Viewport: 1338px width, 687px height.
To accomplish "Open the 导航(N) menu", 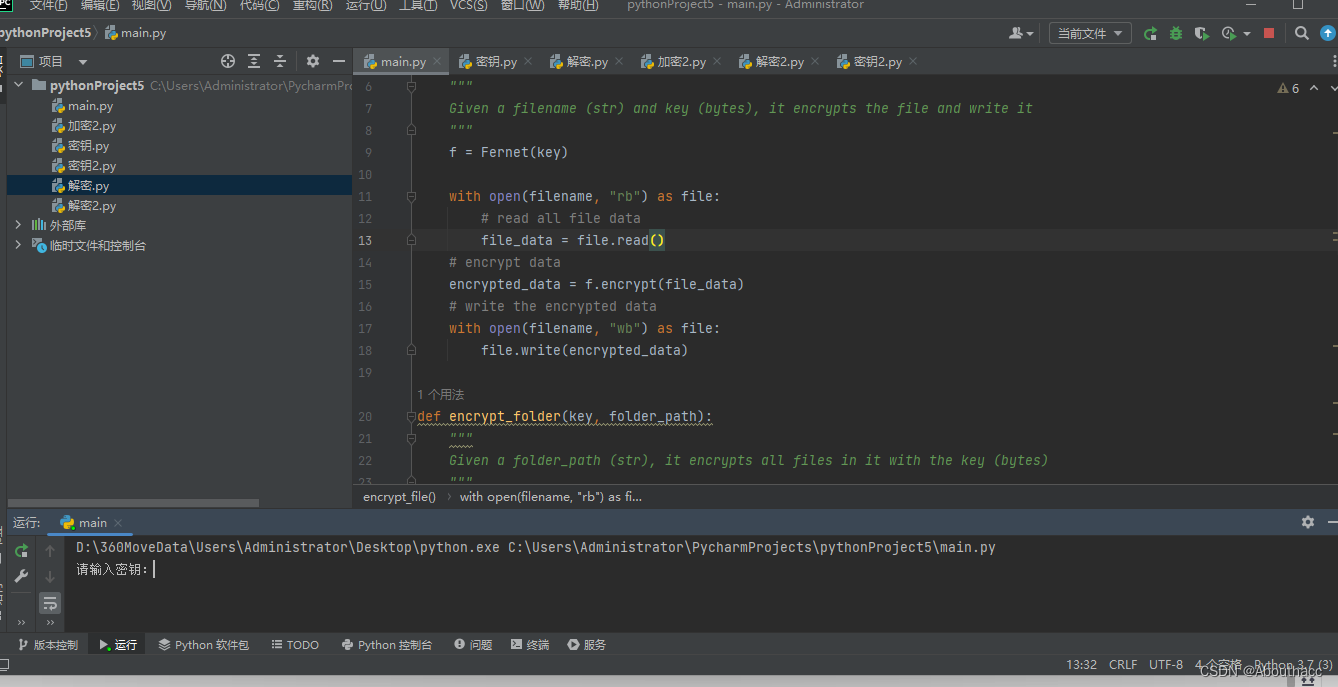I will coord(205,5).
